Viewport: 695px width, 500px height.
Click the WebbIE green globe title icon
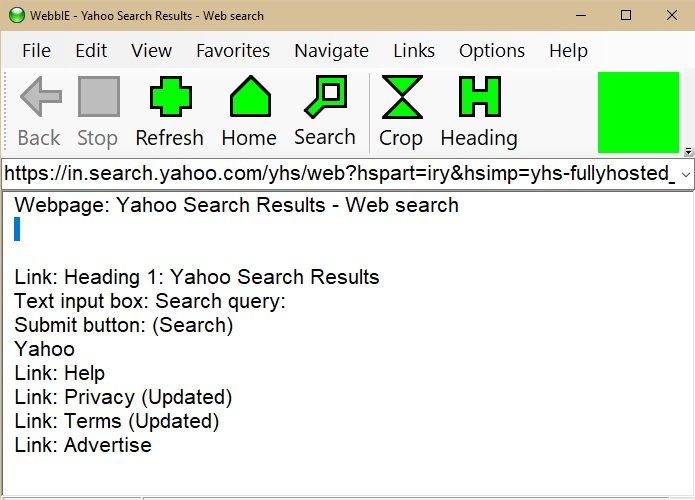(17, 16)
